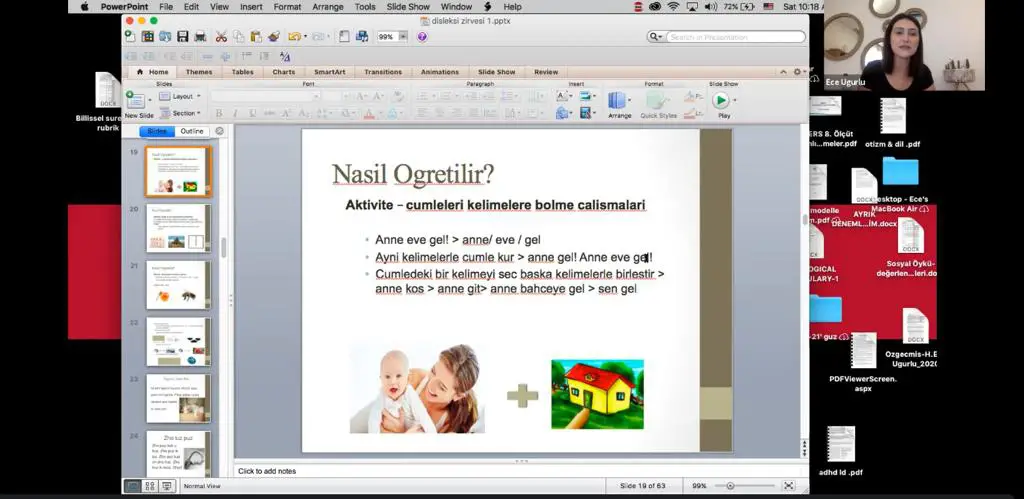Collapse the ribbon with the chevron
The width and height of the screenshot is (1024, 499).
pos(783,72)
